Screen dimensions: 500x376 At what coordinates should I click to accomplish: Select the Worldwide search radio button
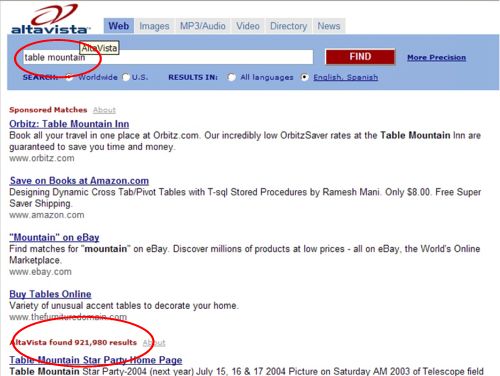pyautogui.click(x=69, y=77)
